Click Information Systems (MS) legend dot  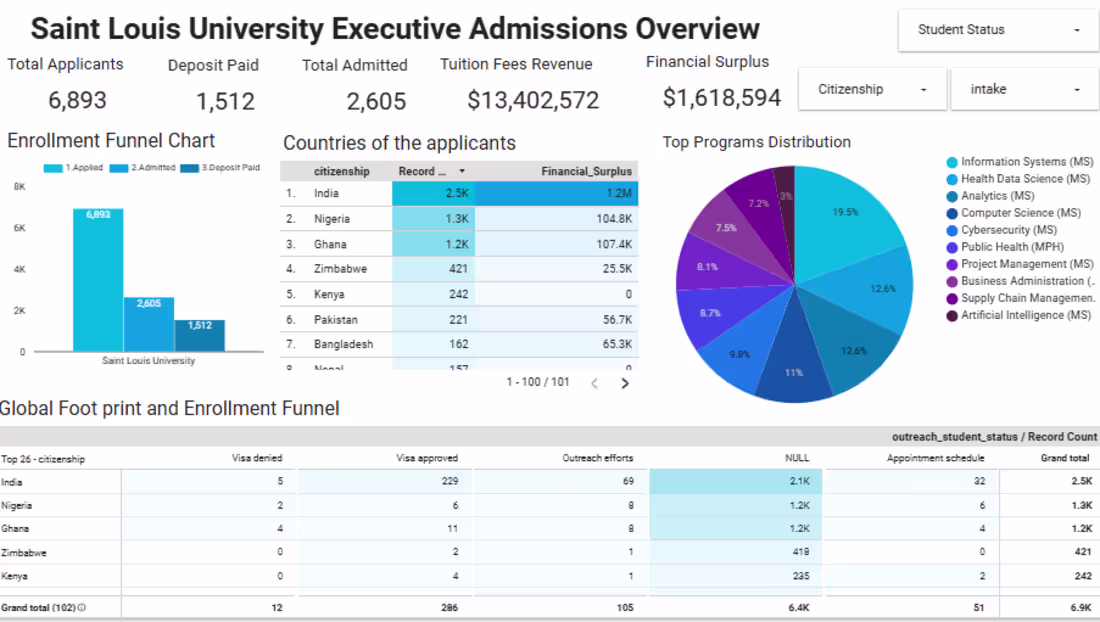coord(952,162)
